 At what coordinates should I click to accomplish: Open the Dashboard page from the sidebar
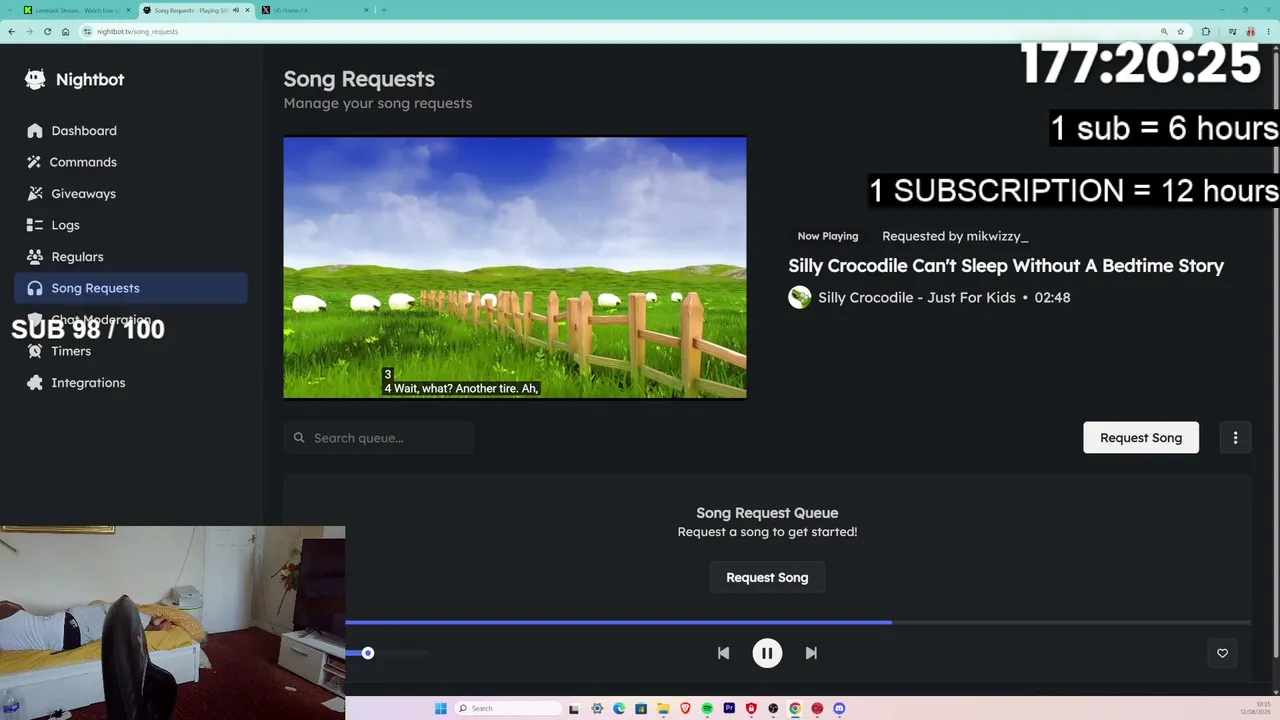coord(131,131)
